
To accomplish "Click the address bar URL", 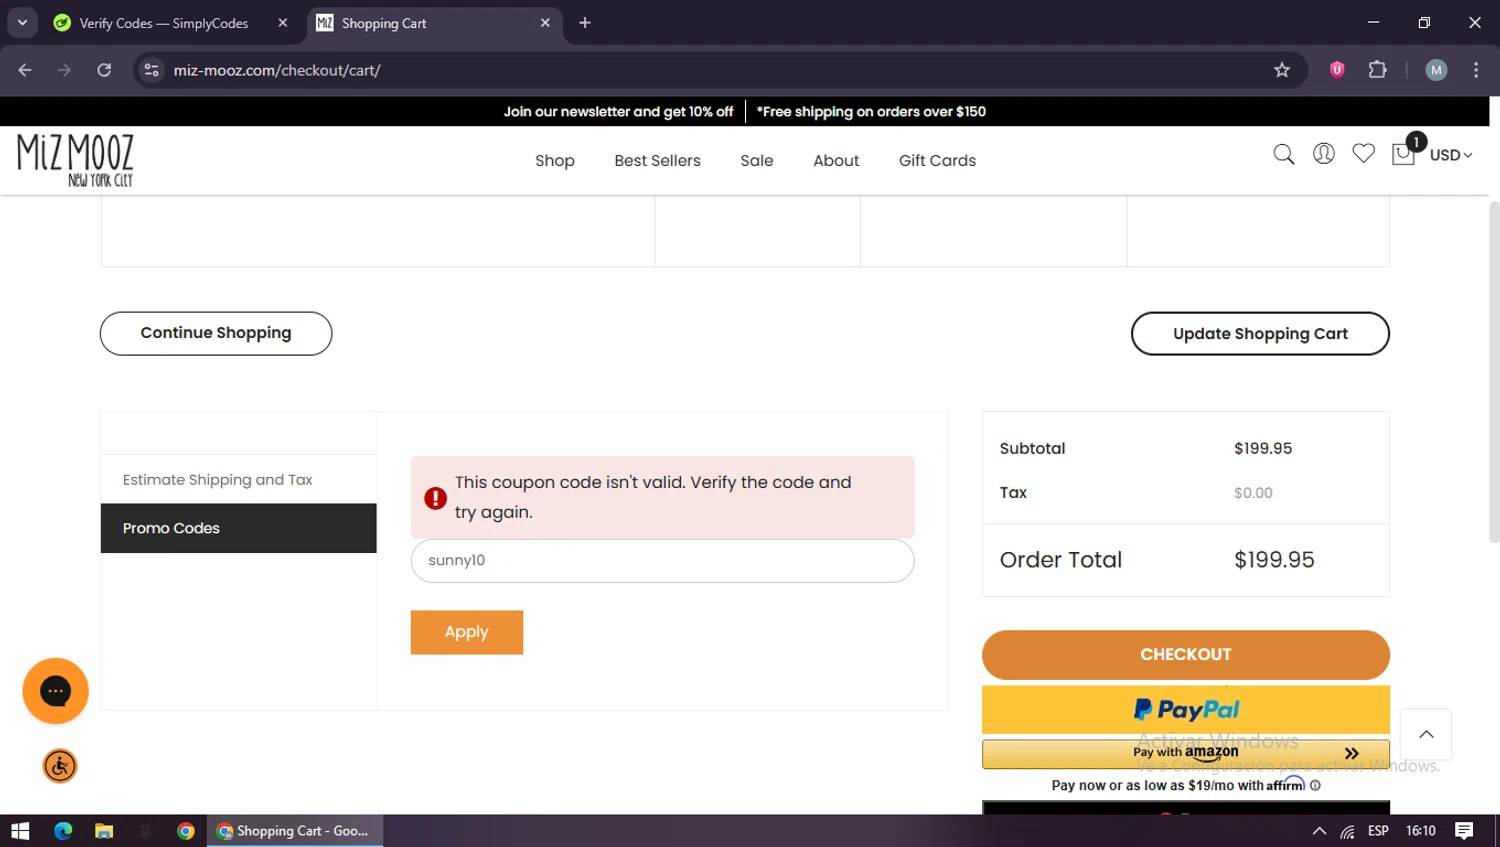I will pyautogui.click(x=277, y=70).
